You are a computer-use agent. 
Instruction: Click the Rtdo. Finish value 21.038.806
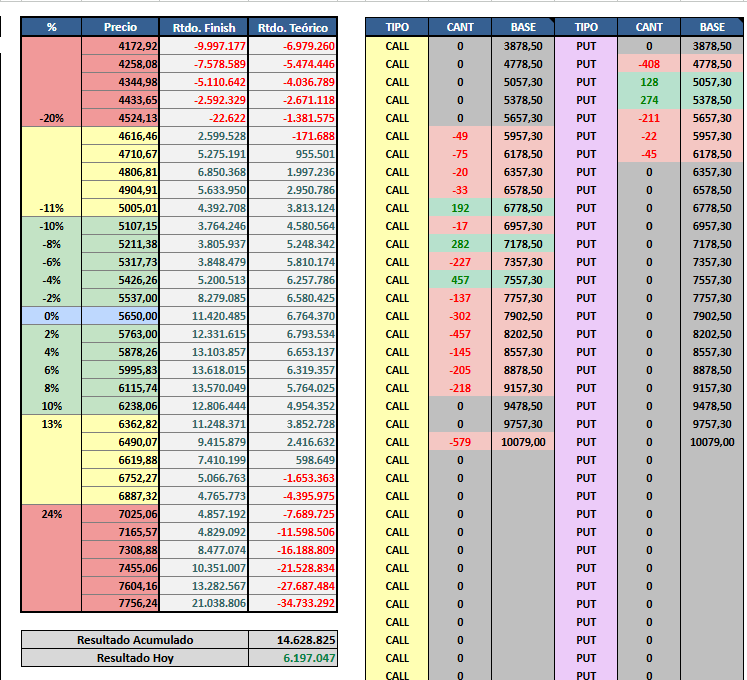point(203,603)
